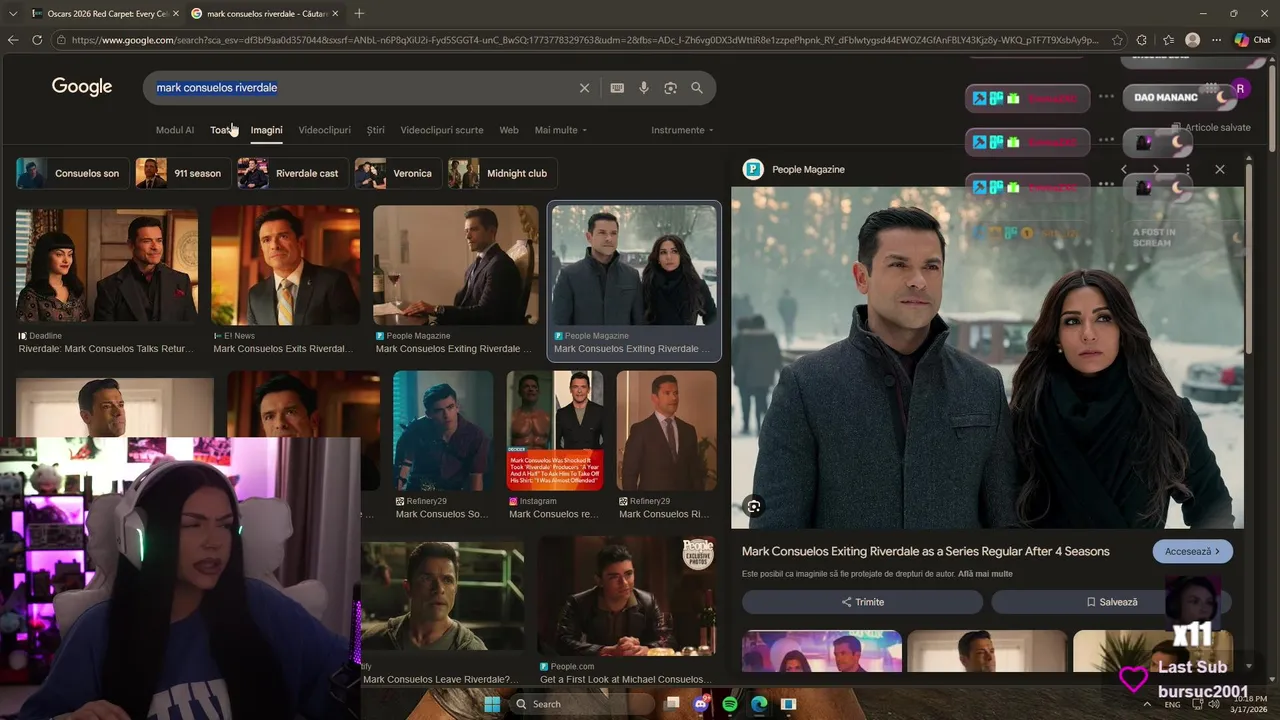Open the Edge profile avatar
1280x720 pixels.
(1192, 40)
